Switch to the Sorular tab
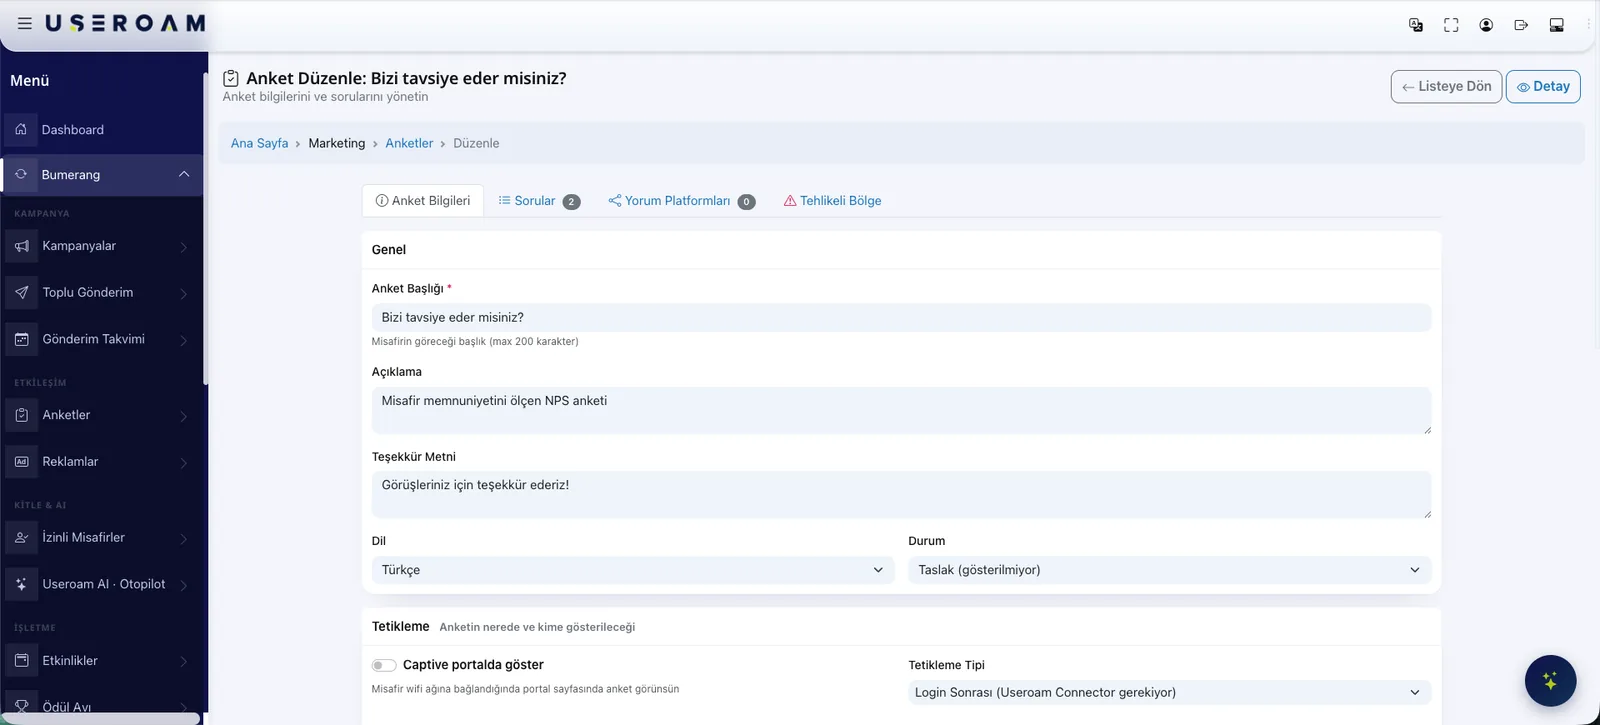This screenshot has width=1600, height=725. point(539,201)
